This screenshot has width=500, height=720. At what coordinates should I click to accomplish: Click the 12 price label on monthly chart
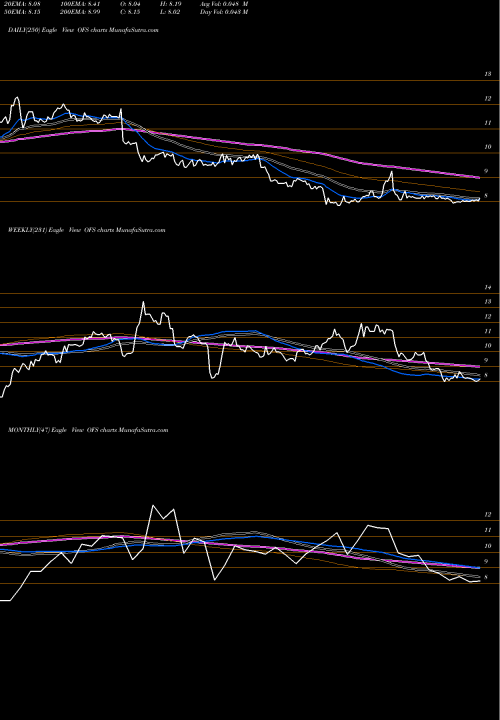(x=488, y=515)
